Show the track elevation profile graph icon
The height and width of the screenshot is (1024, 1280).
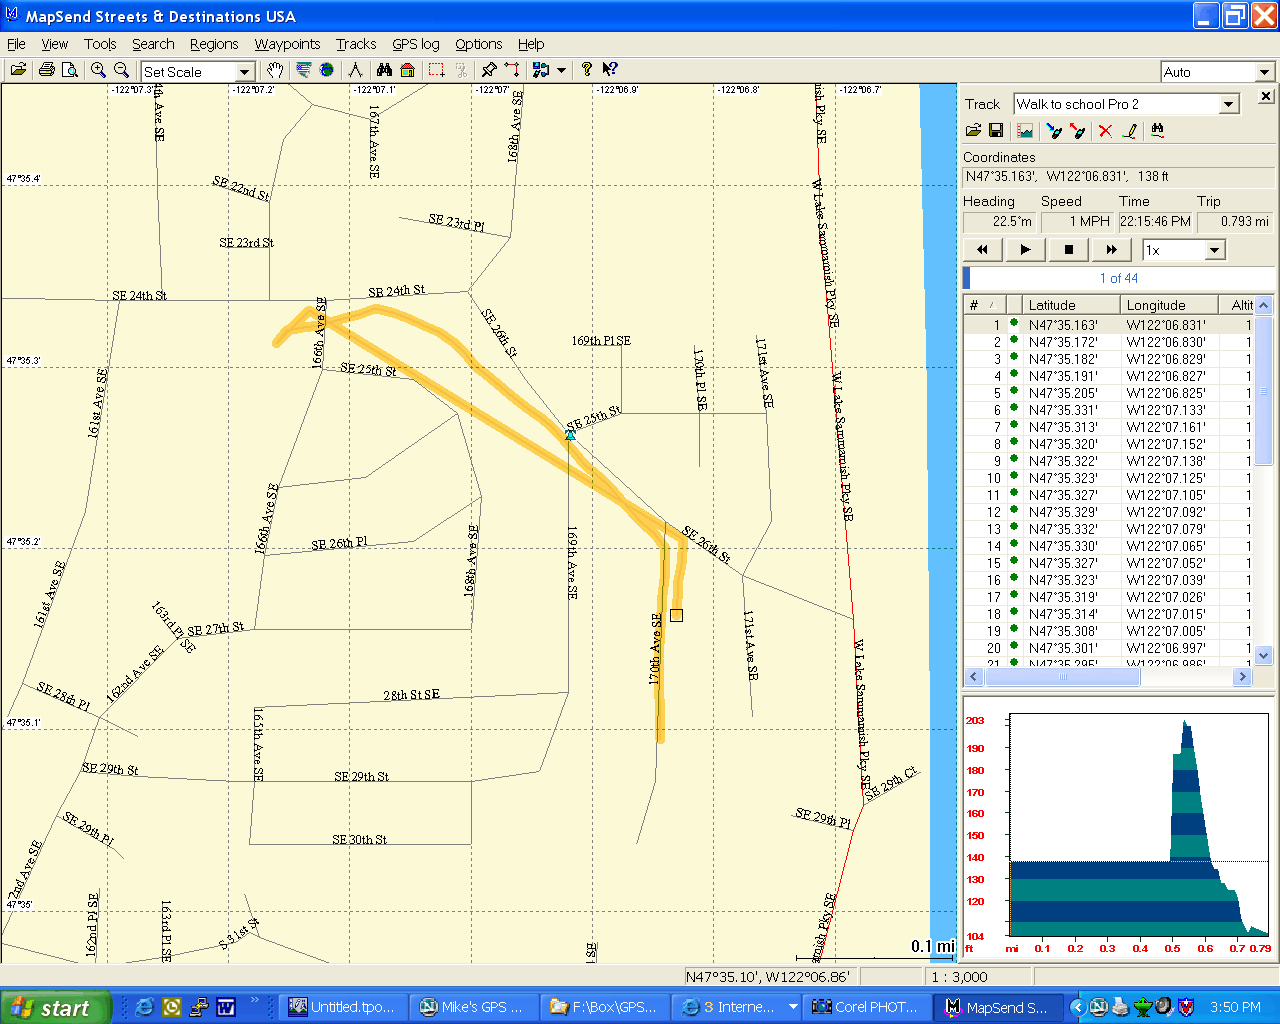pyautogui.click(x=1025, y=131)
